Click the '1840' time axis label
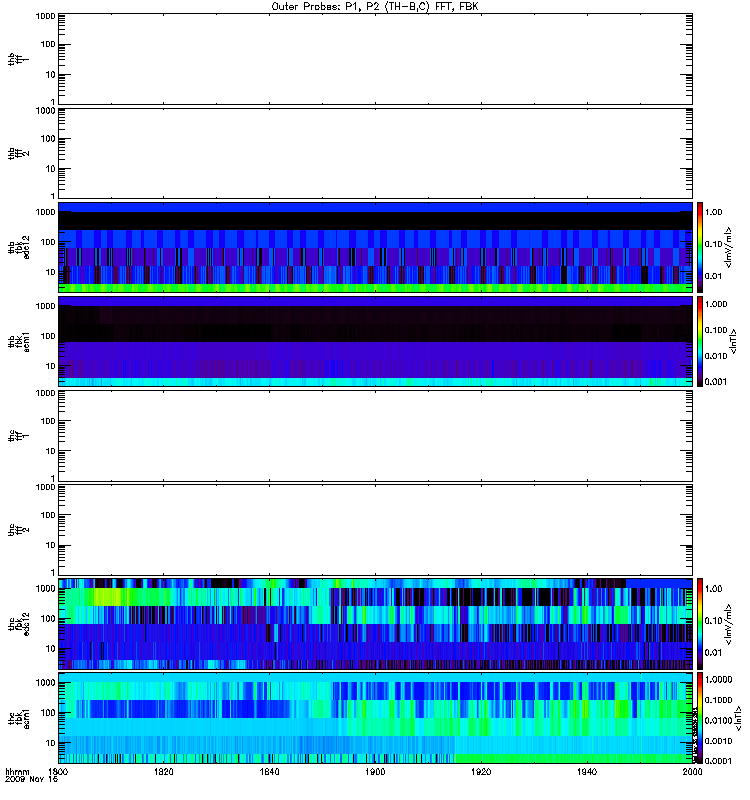The width and height of the screenshot is (750, 800). [x=269, y=771]
